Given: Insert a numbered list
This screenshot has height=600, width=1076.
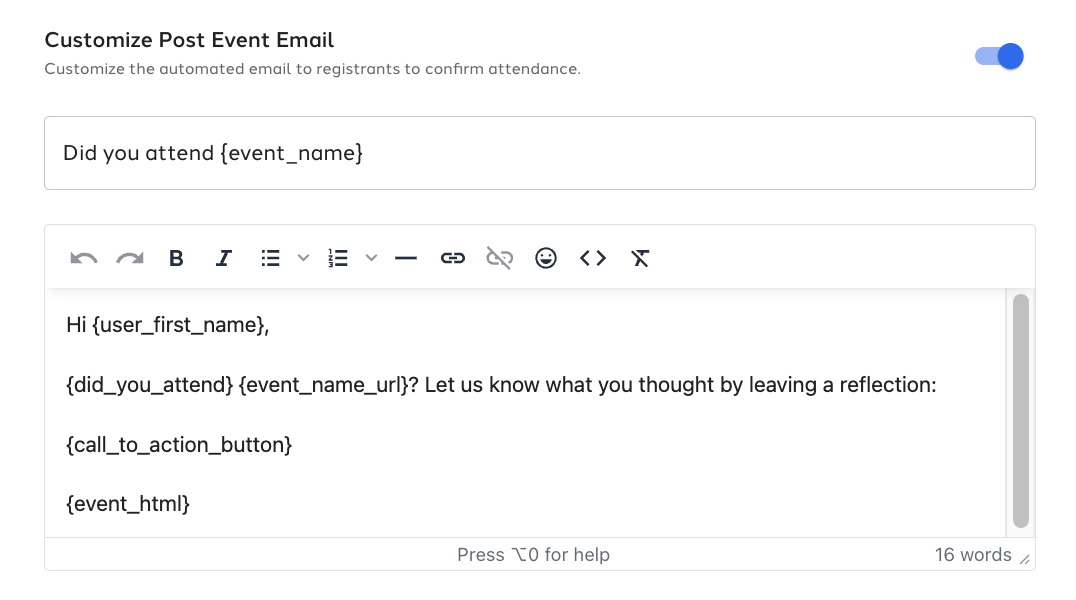Looking at the screenshot, I should (x=338, y=258).
